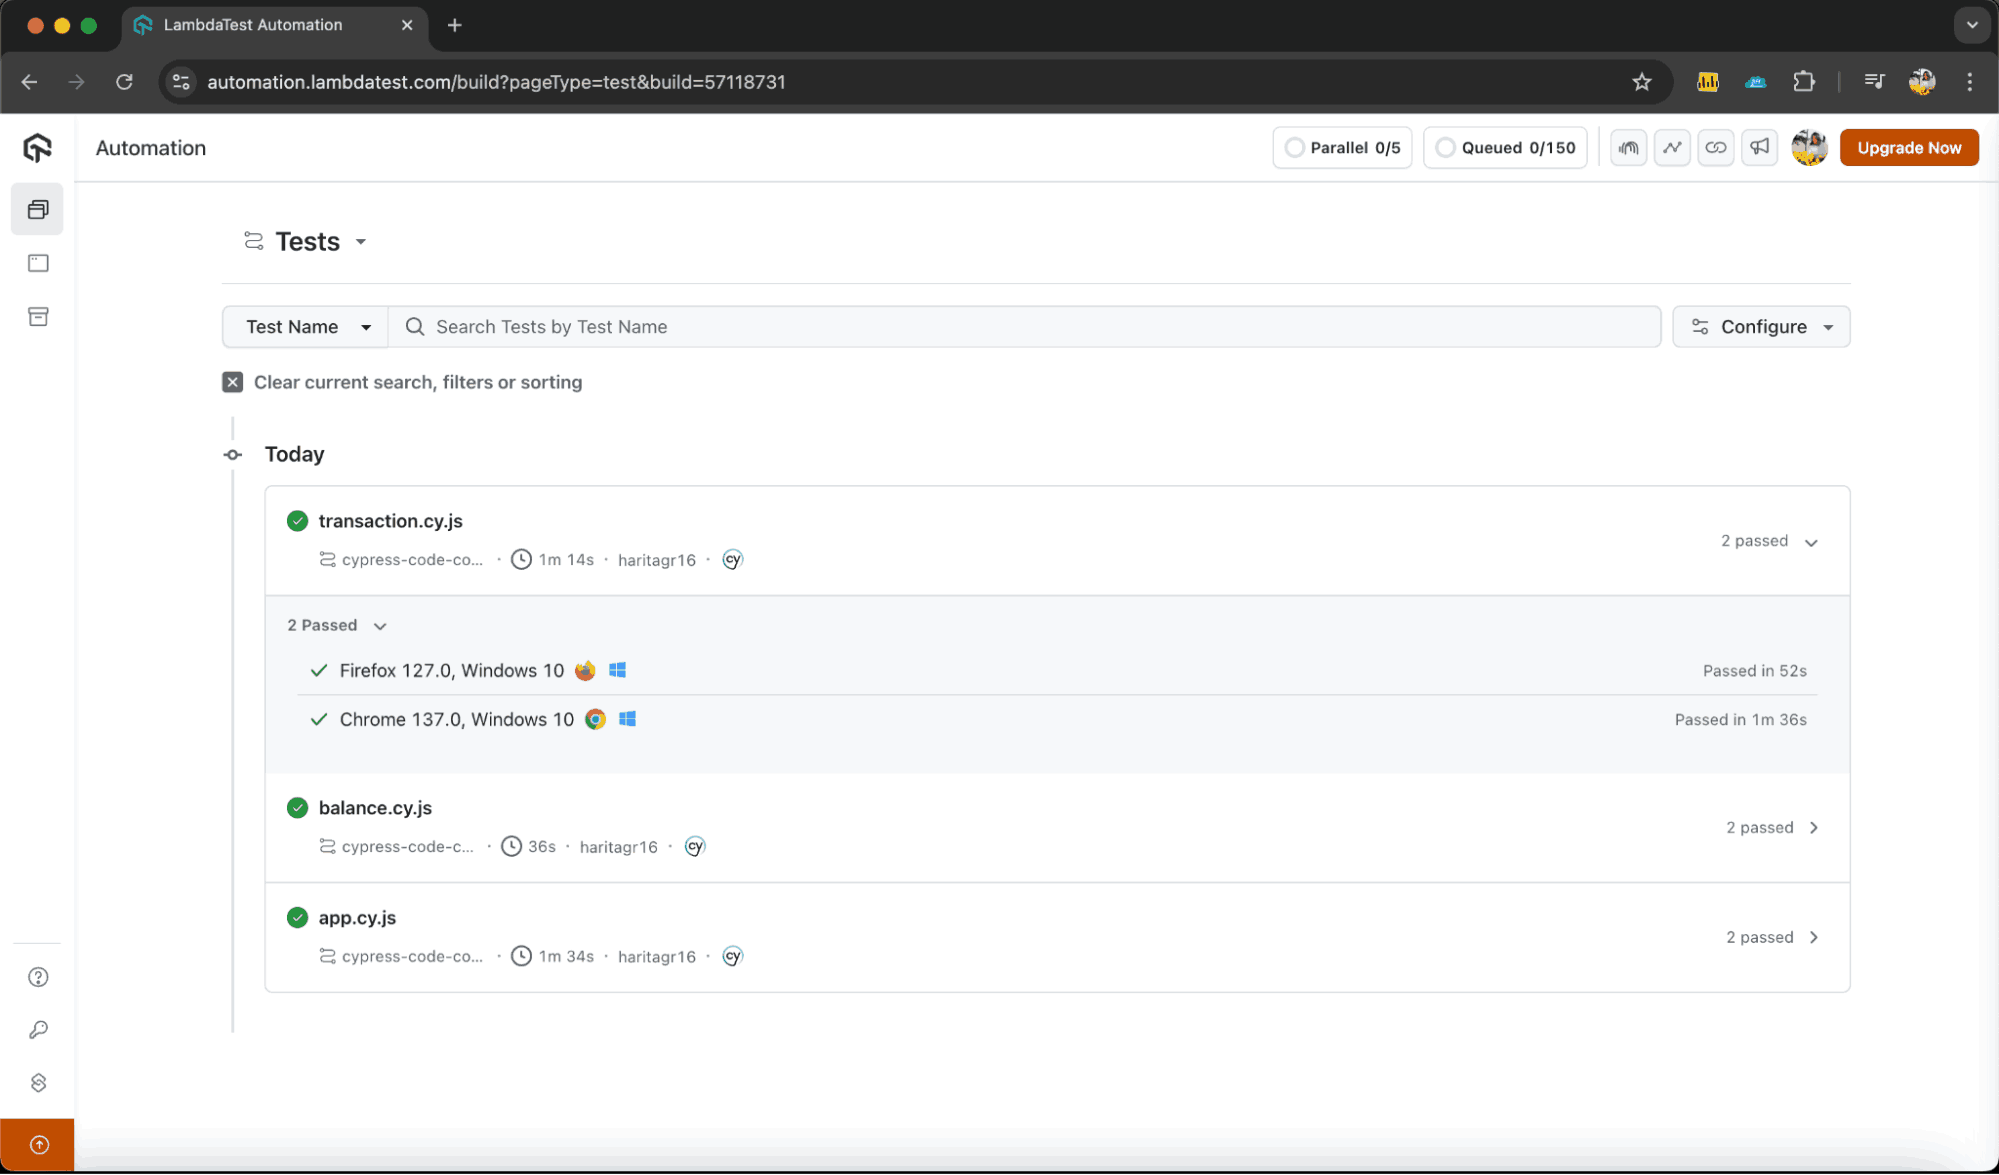
Task: Open the Help icon at bottom left
Action: pos(38,977)
